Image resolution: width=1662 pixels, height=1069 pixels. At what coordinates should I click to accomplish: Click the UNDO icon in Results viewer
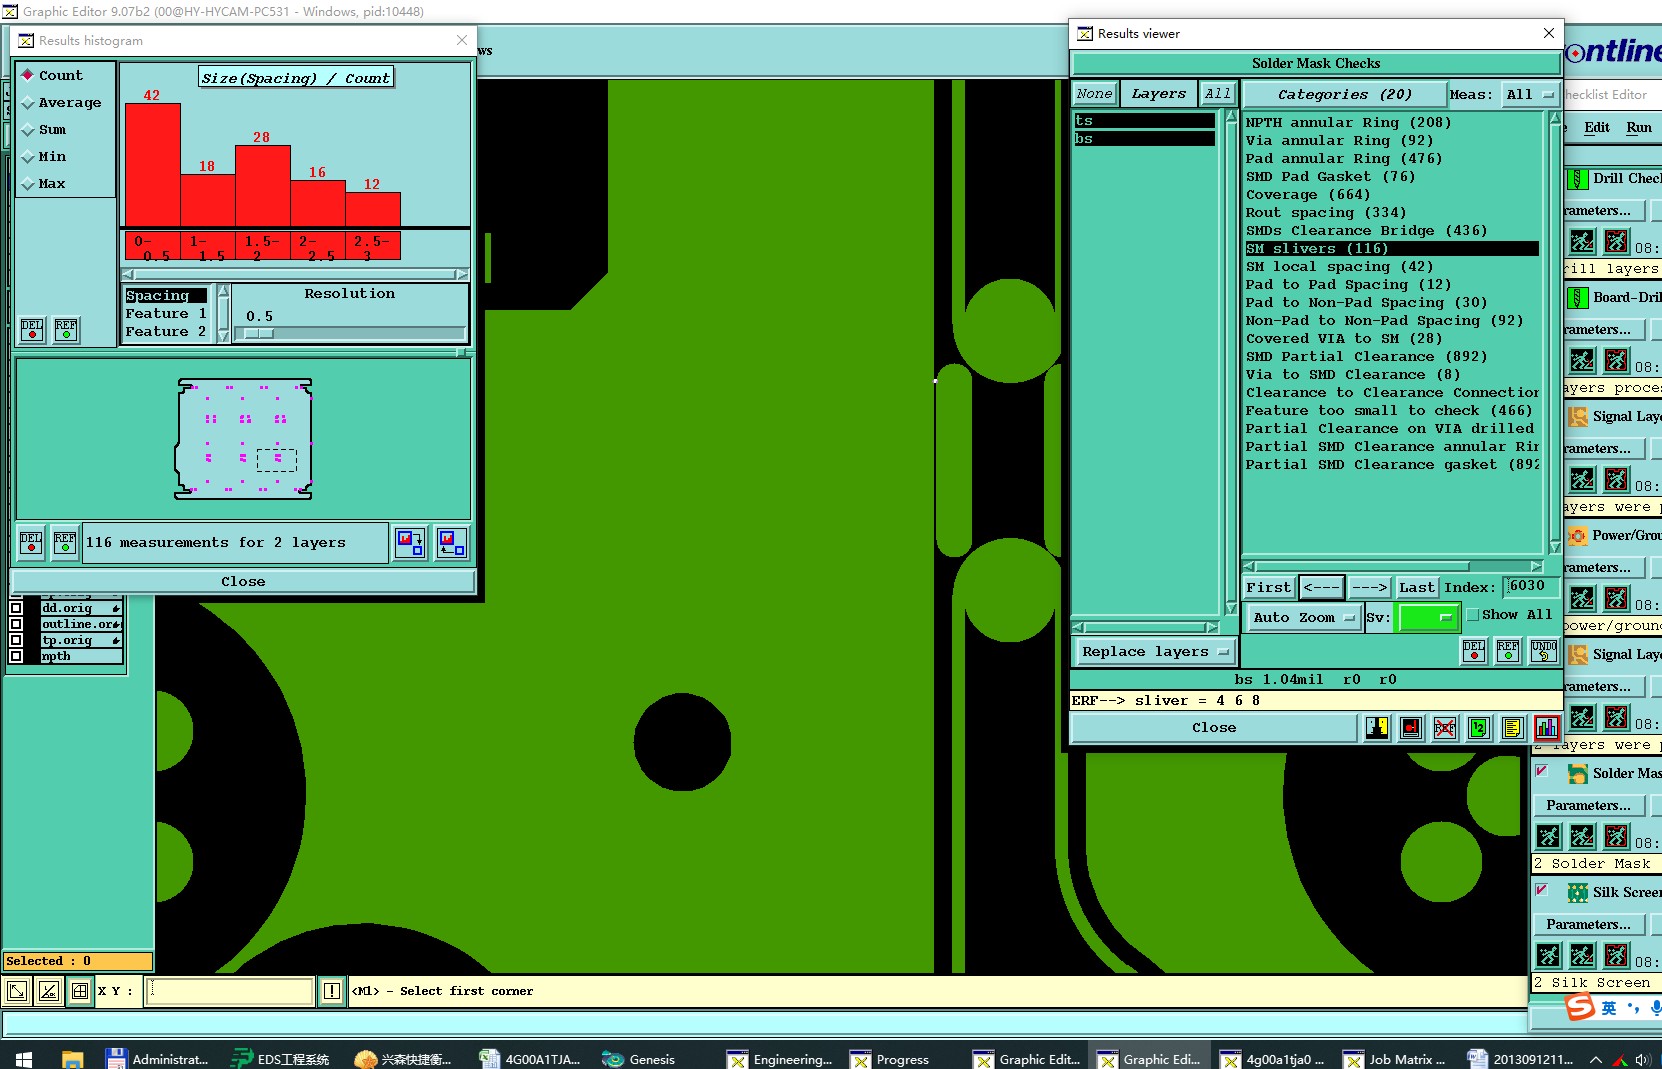(x=1544, y=651)
